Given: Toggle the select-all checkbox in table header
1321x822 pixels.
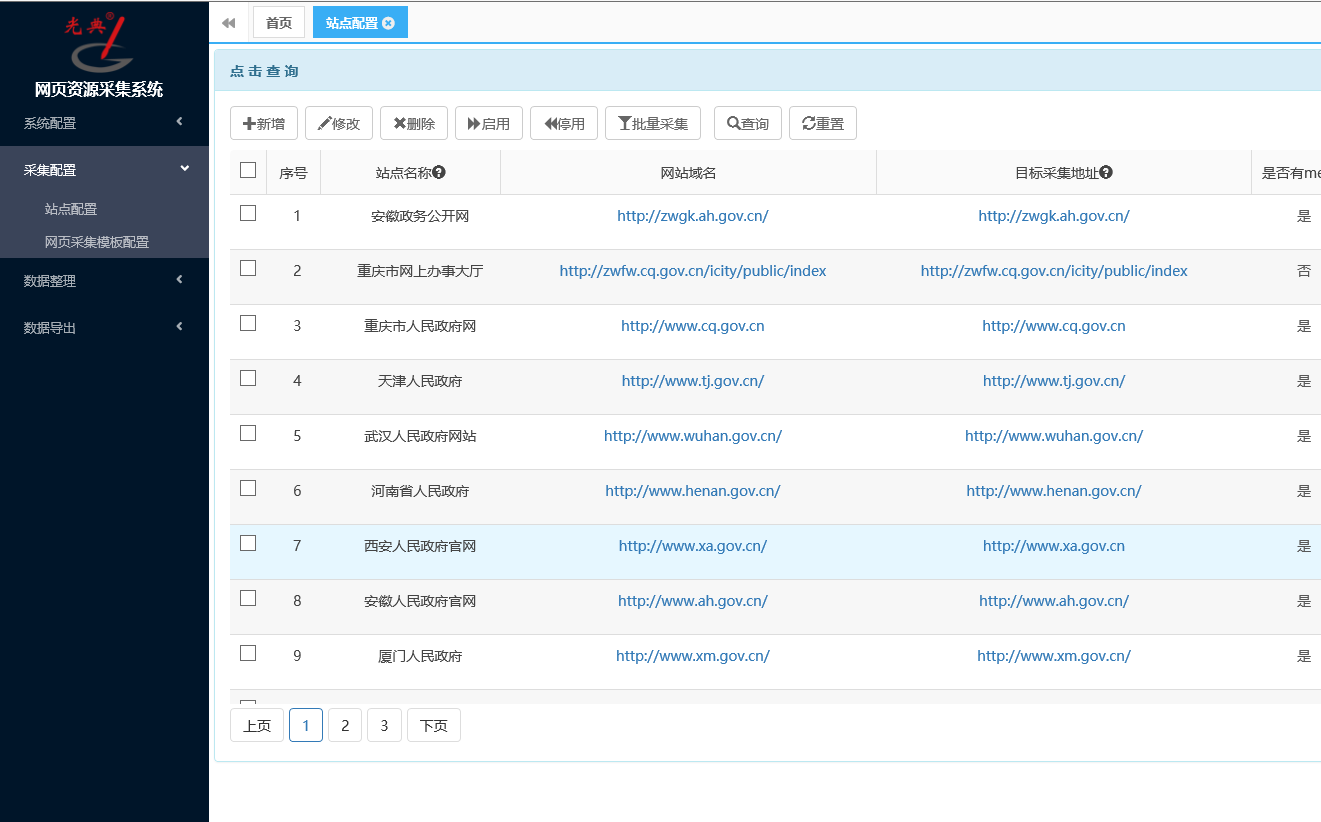Looking at the screenshot, I should [x=248, y=170].
